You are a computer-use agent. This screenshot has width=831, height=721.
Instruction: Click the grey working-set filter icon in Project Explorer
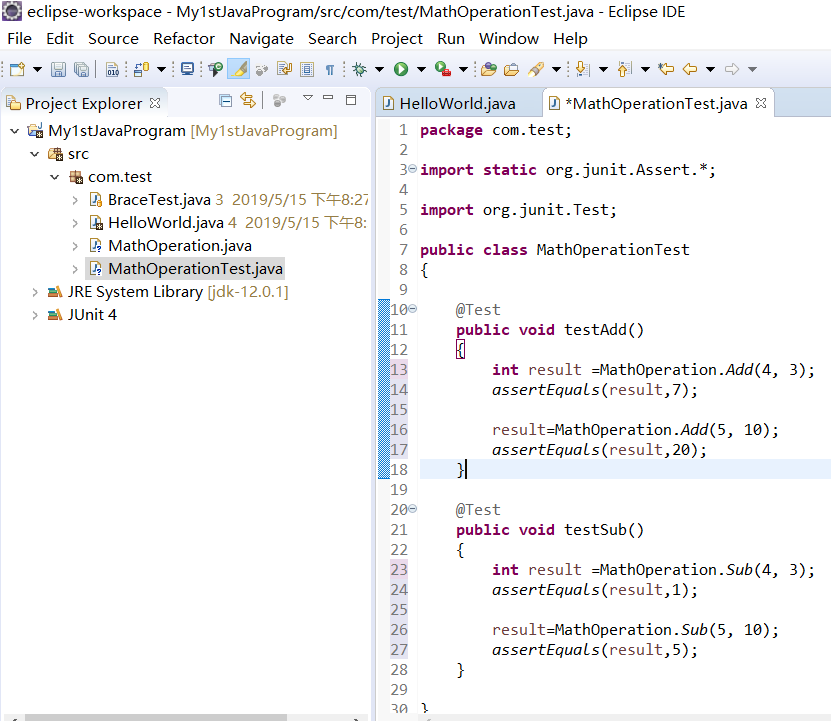(279, 100)
